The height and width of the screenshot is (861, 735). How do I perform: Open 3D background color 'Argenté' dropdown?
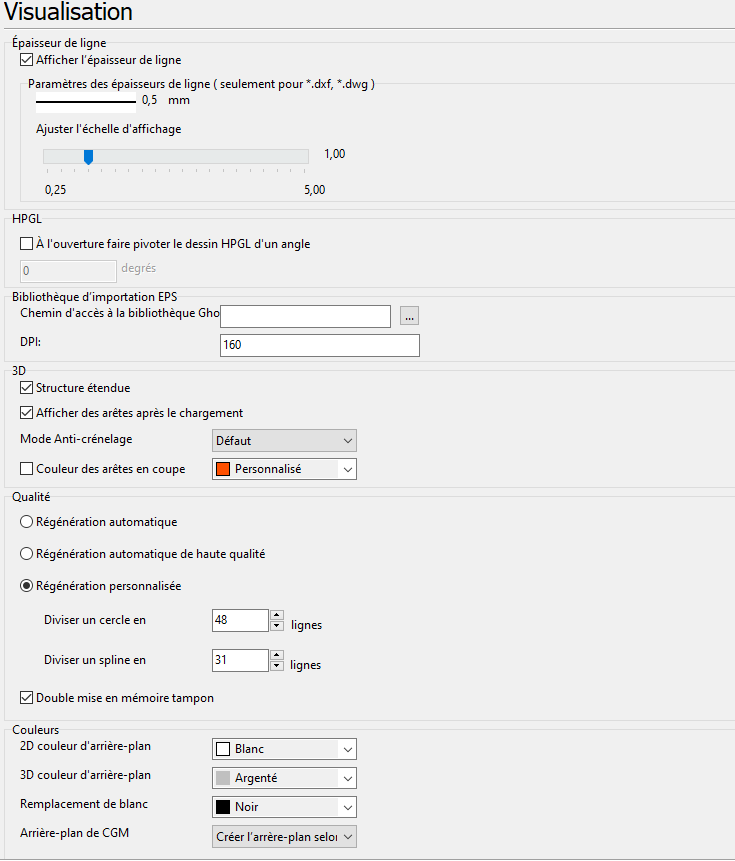(284, 778)
